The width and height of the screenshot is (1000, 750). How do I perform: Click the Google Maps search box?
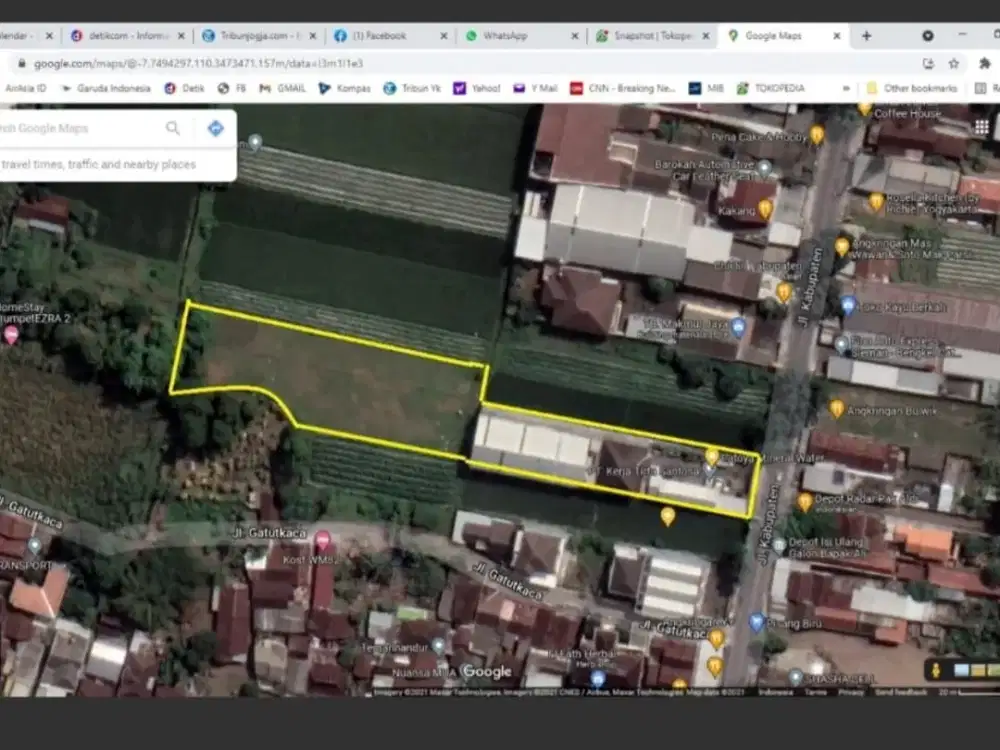[x=80, y=128]
